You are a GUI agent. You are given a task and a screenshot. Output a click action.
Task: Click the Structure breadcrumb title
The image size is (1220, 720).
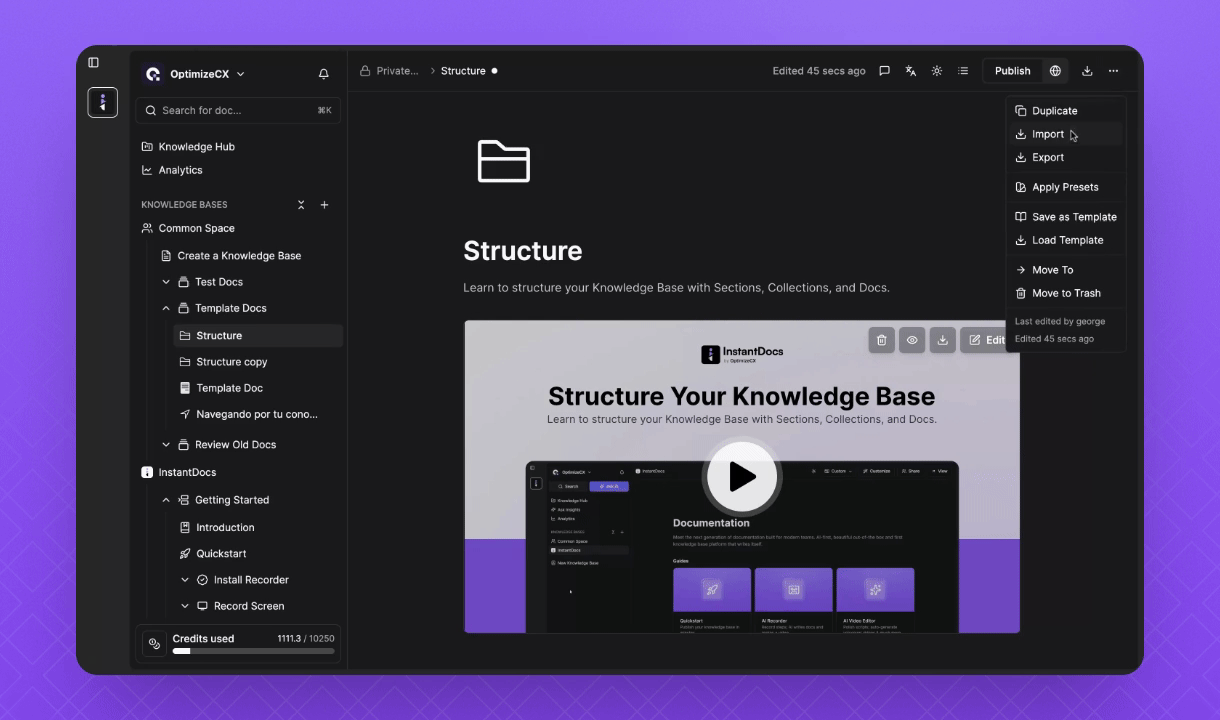tap(463, 71)
